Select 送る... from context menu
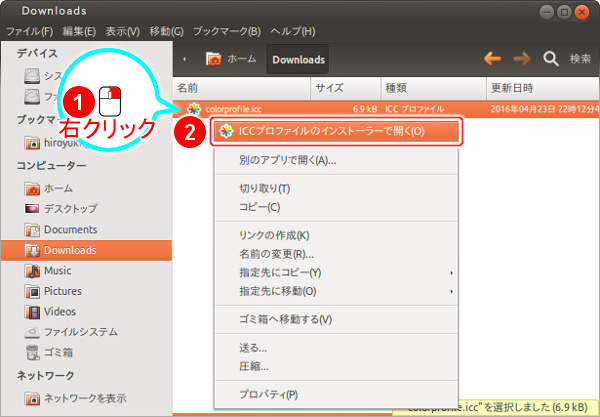Image resolution: width=600 pixels, height=417 pixels. (336, 348)
